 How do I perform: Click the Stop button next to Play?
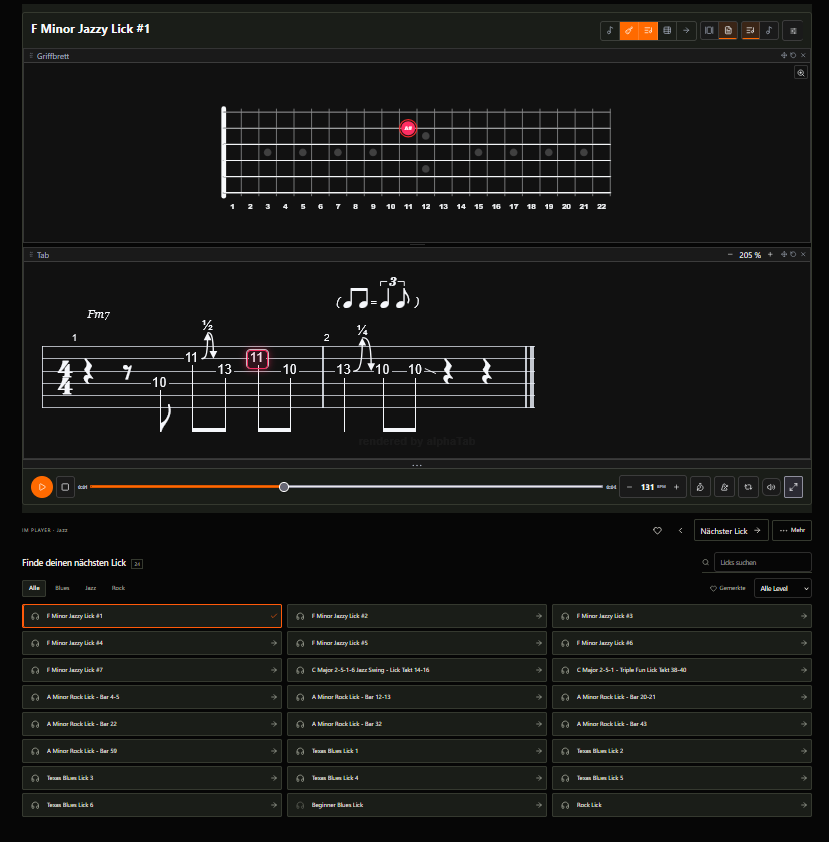coord(65,487)
